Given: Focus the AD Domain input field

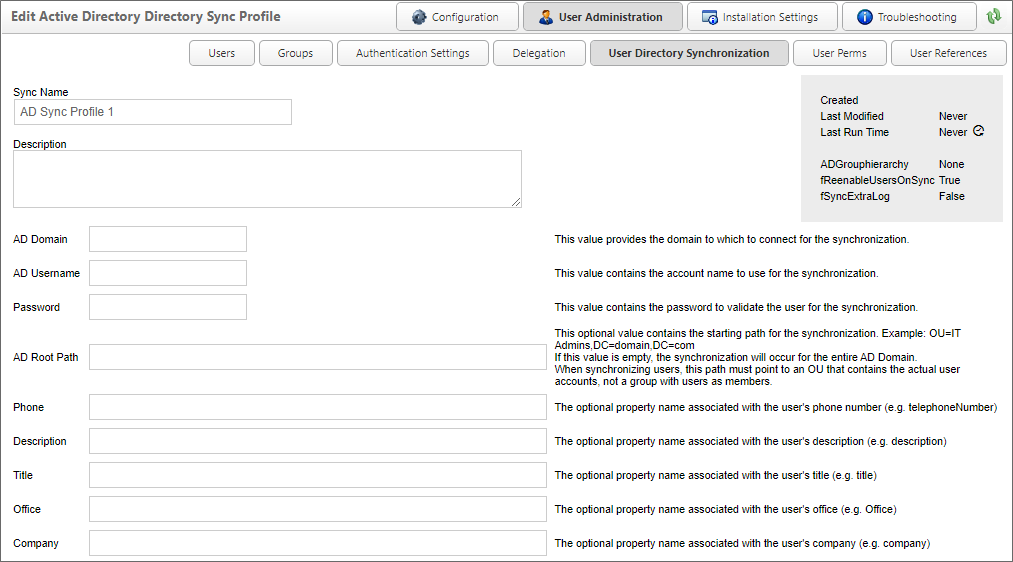Looking at the screenshot, I should pyautogui.click(x=167, y=239).
